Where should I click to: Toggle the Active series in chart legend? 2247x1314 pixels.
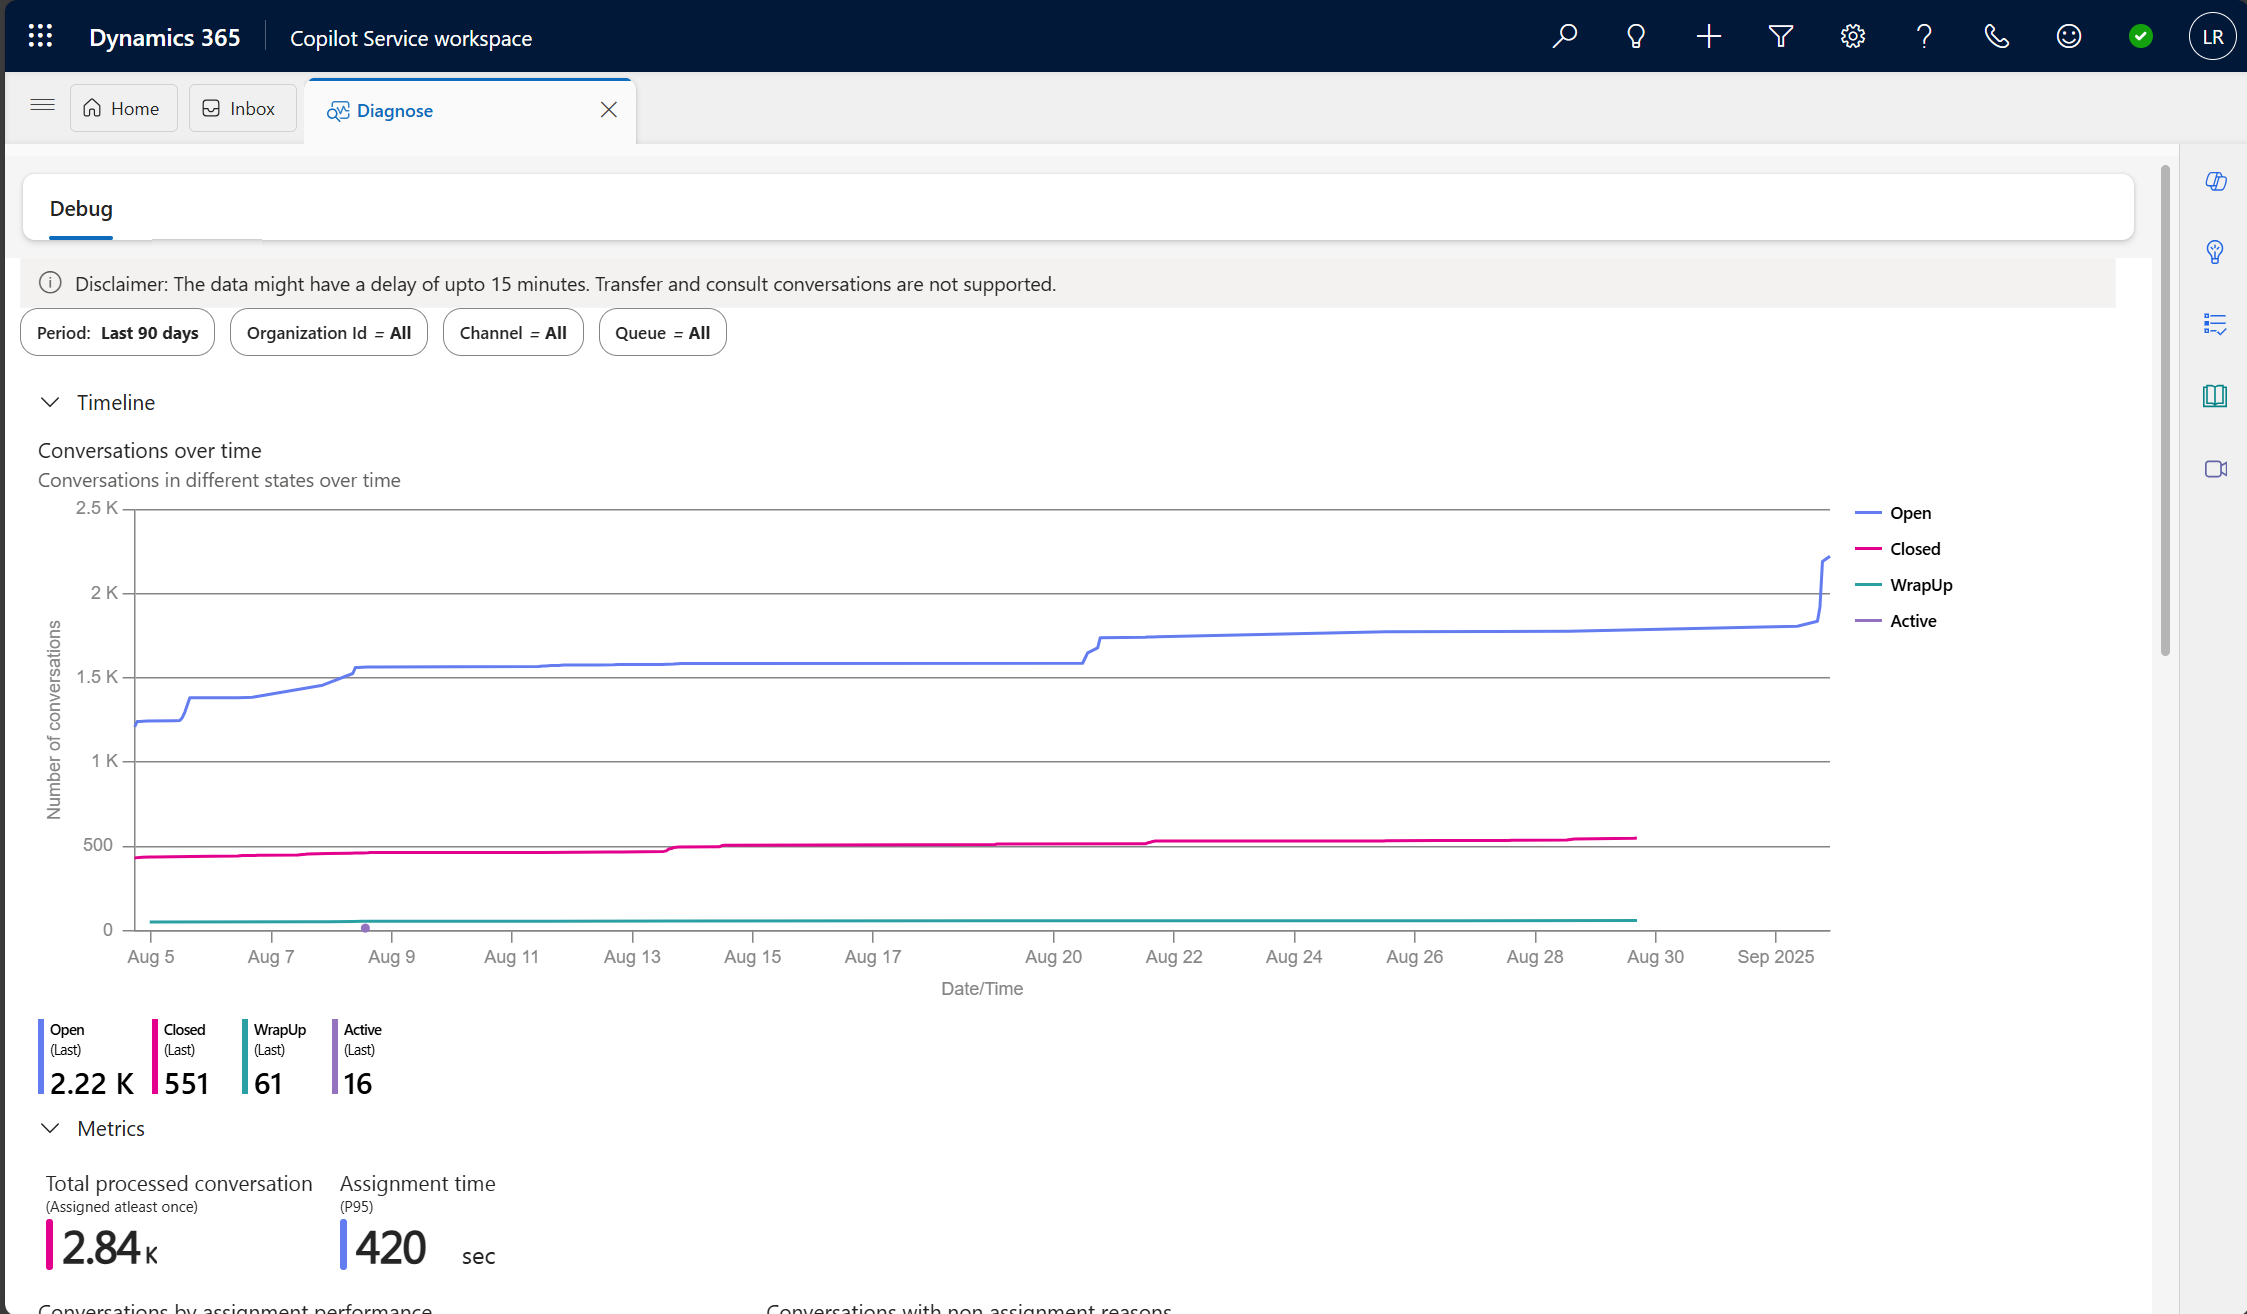[1895, 621]
